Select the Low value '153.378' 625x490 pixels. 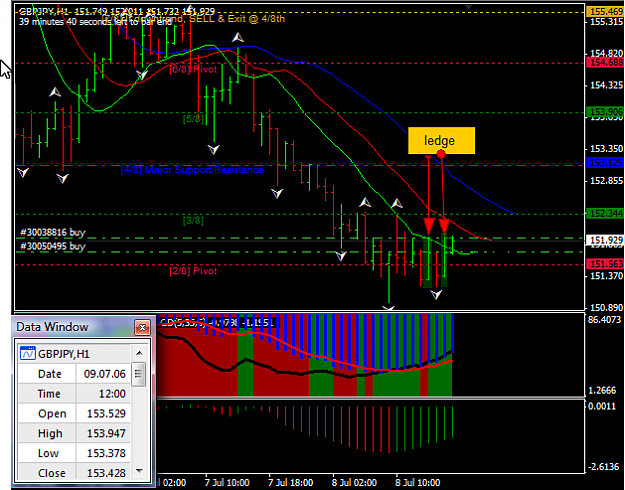pyautogui.click(x=106, y=453)
